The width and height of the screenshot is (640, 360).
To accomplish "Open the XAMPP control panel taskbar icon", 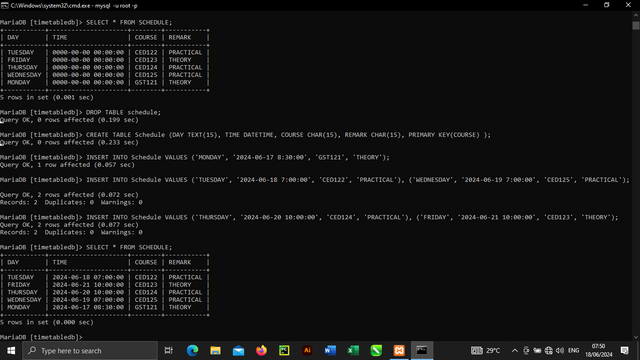I will coord(399,351).
